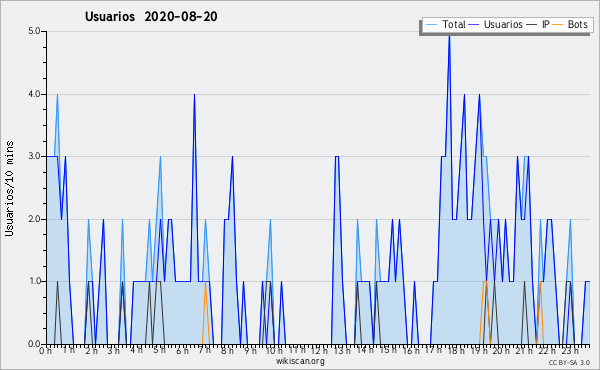Viewport: 600px width, 370px height.
Task: Click the light blue Total legend line
Action: click(432, 25)
